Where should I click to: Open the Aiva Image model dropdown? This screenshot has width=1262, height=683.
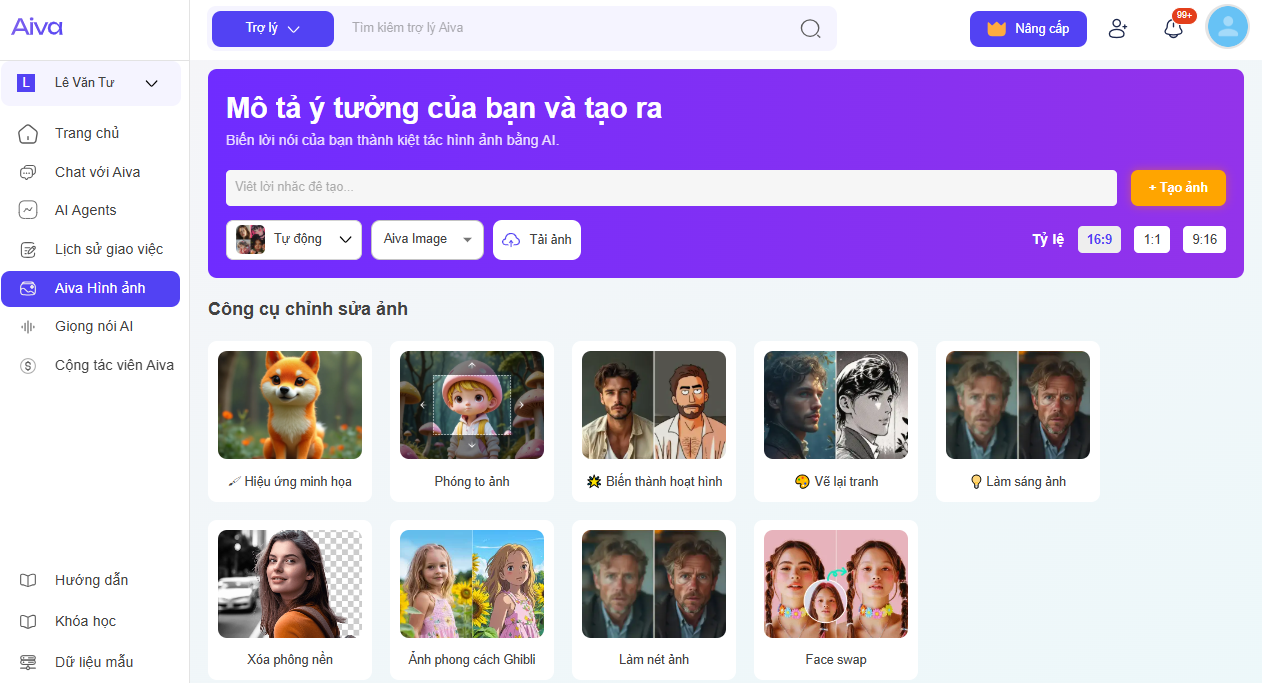[427, 240]
